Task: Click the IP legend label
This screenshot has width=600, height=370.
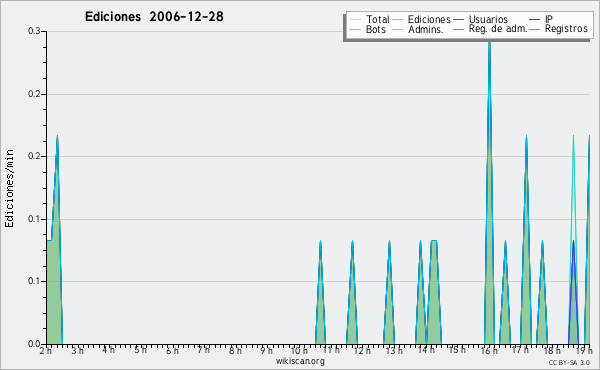Action: point(549,19)
